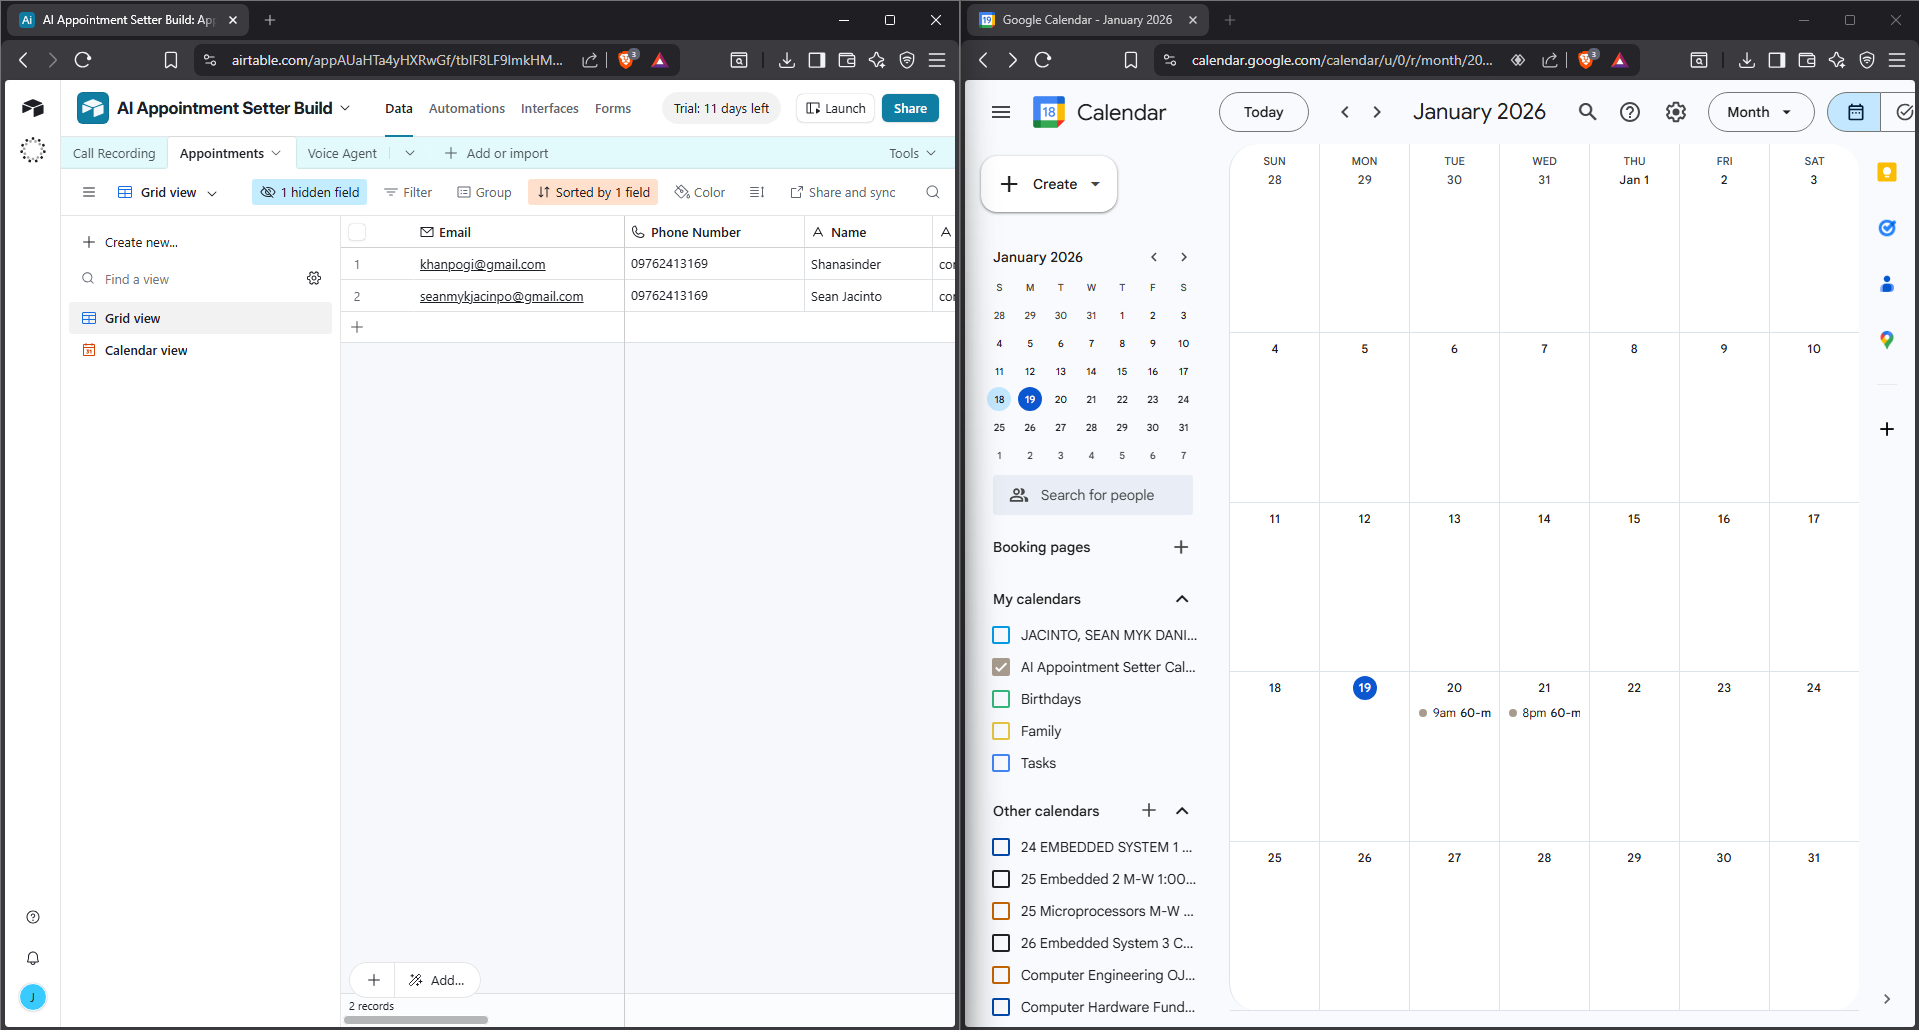1919x1030 pixels.
Task: Add other calendars with plus icon
Action: click(1149, 810)
